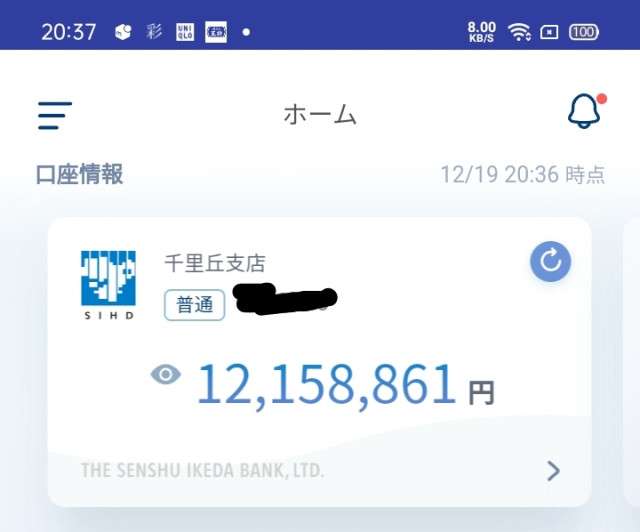Open the hamburger navigation menu

[55, 116]
